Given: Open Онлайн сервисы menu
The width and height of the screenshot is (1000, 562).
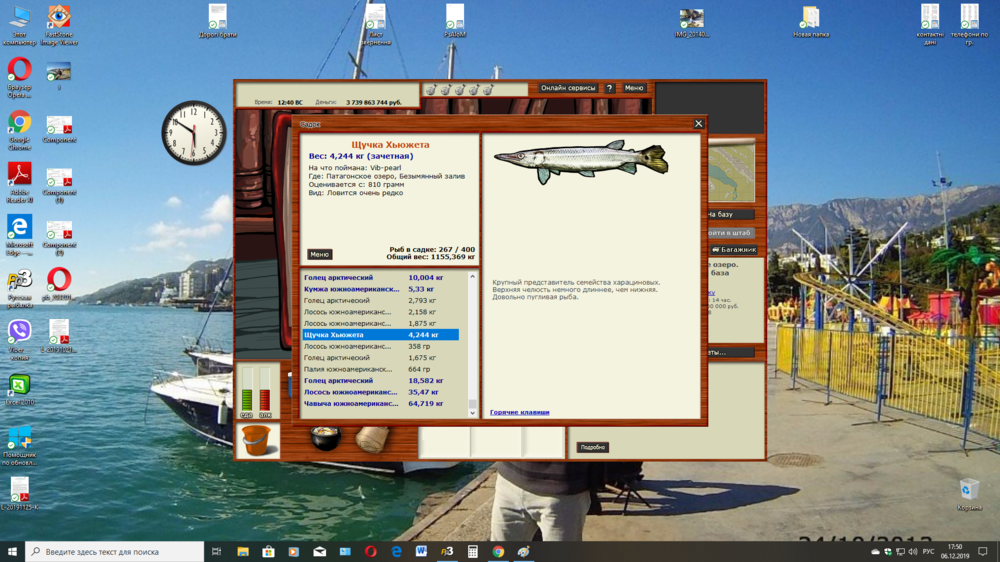Looking at the screenshot, I should tap(568, 88).
